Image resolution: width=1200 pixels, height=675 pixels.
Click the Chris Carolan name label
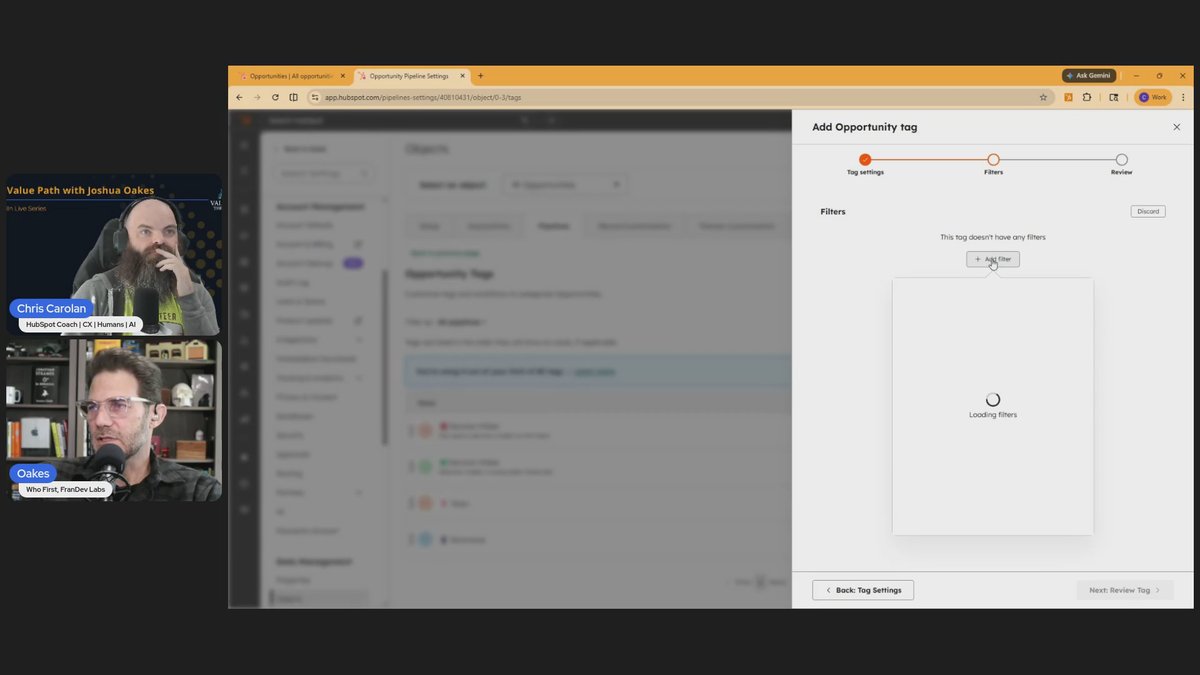[52, 309]
